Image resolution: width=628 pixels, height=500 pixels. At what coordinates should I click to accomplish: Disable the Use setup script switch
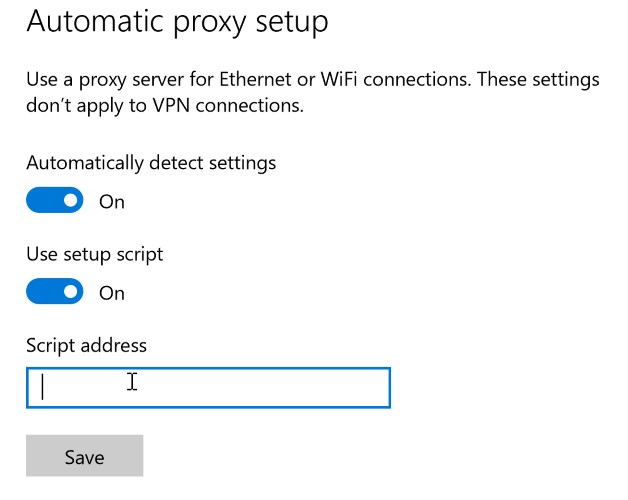54,291
